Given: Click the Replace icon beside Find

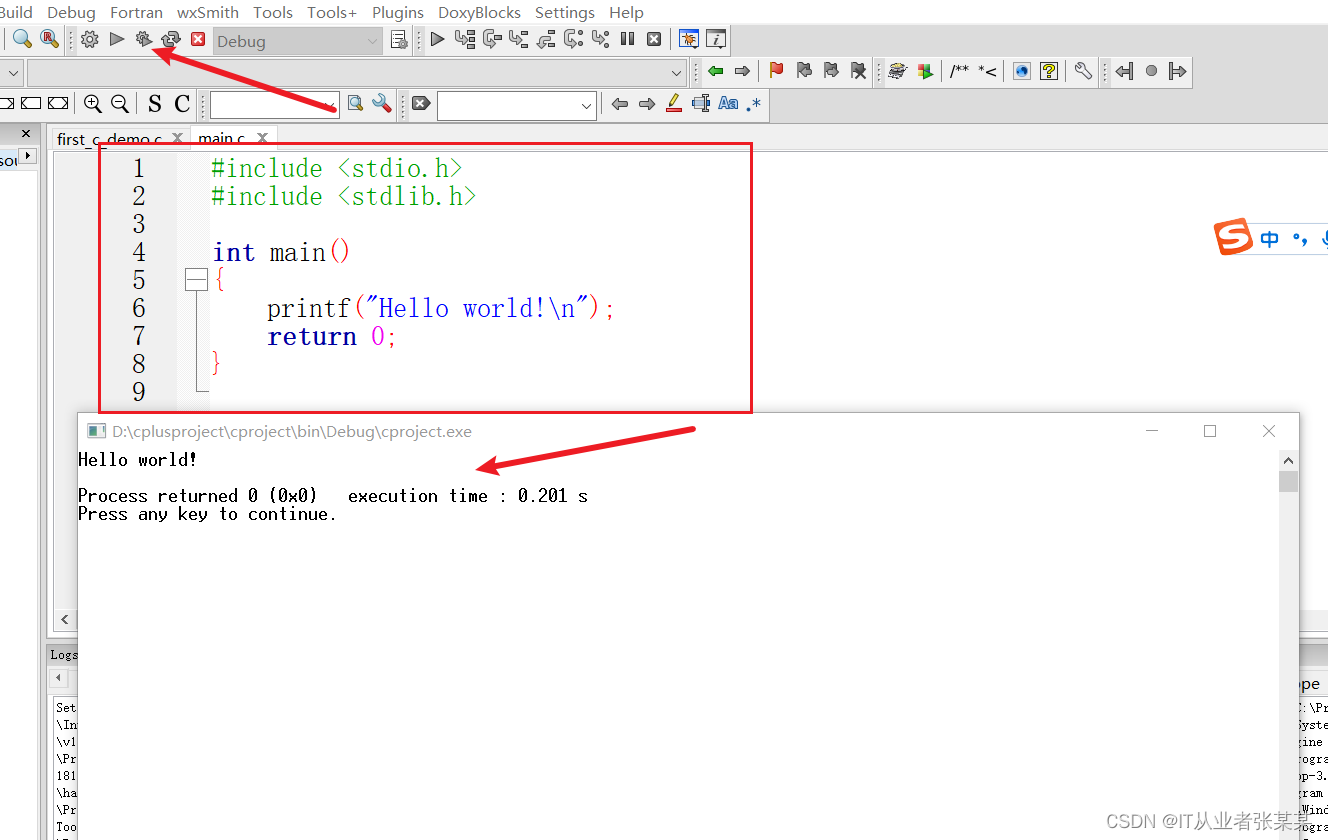Looking at the screenshot, I should (x=49, y=39).
